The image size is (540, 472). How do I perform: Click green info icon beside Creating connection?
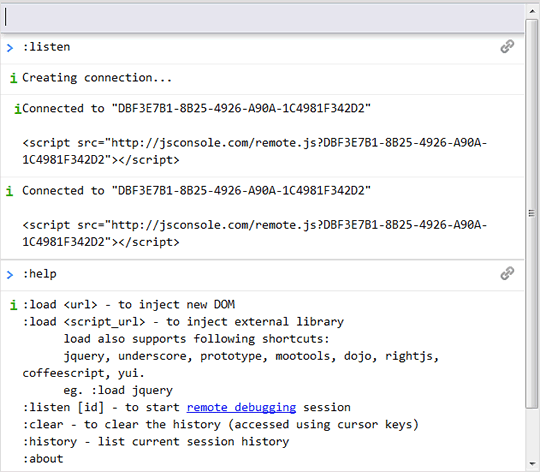point(13,78)
